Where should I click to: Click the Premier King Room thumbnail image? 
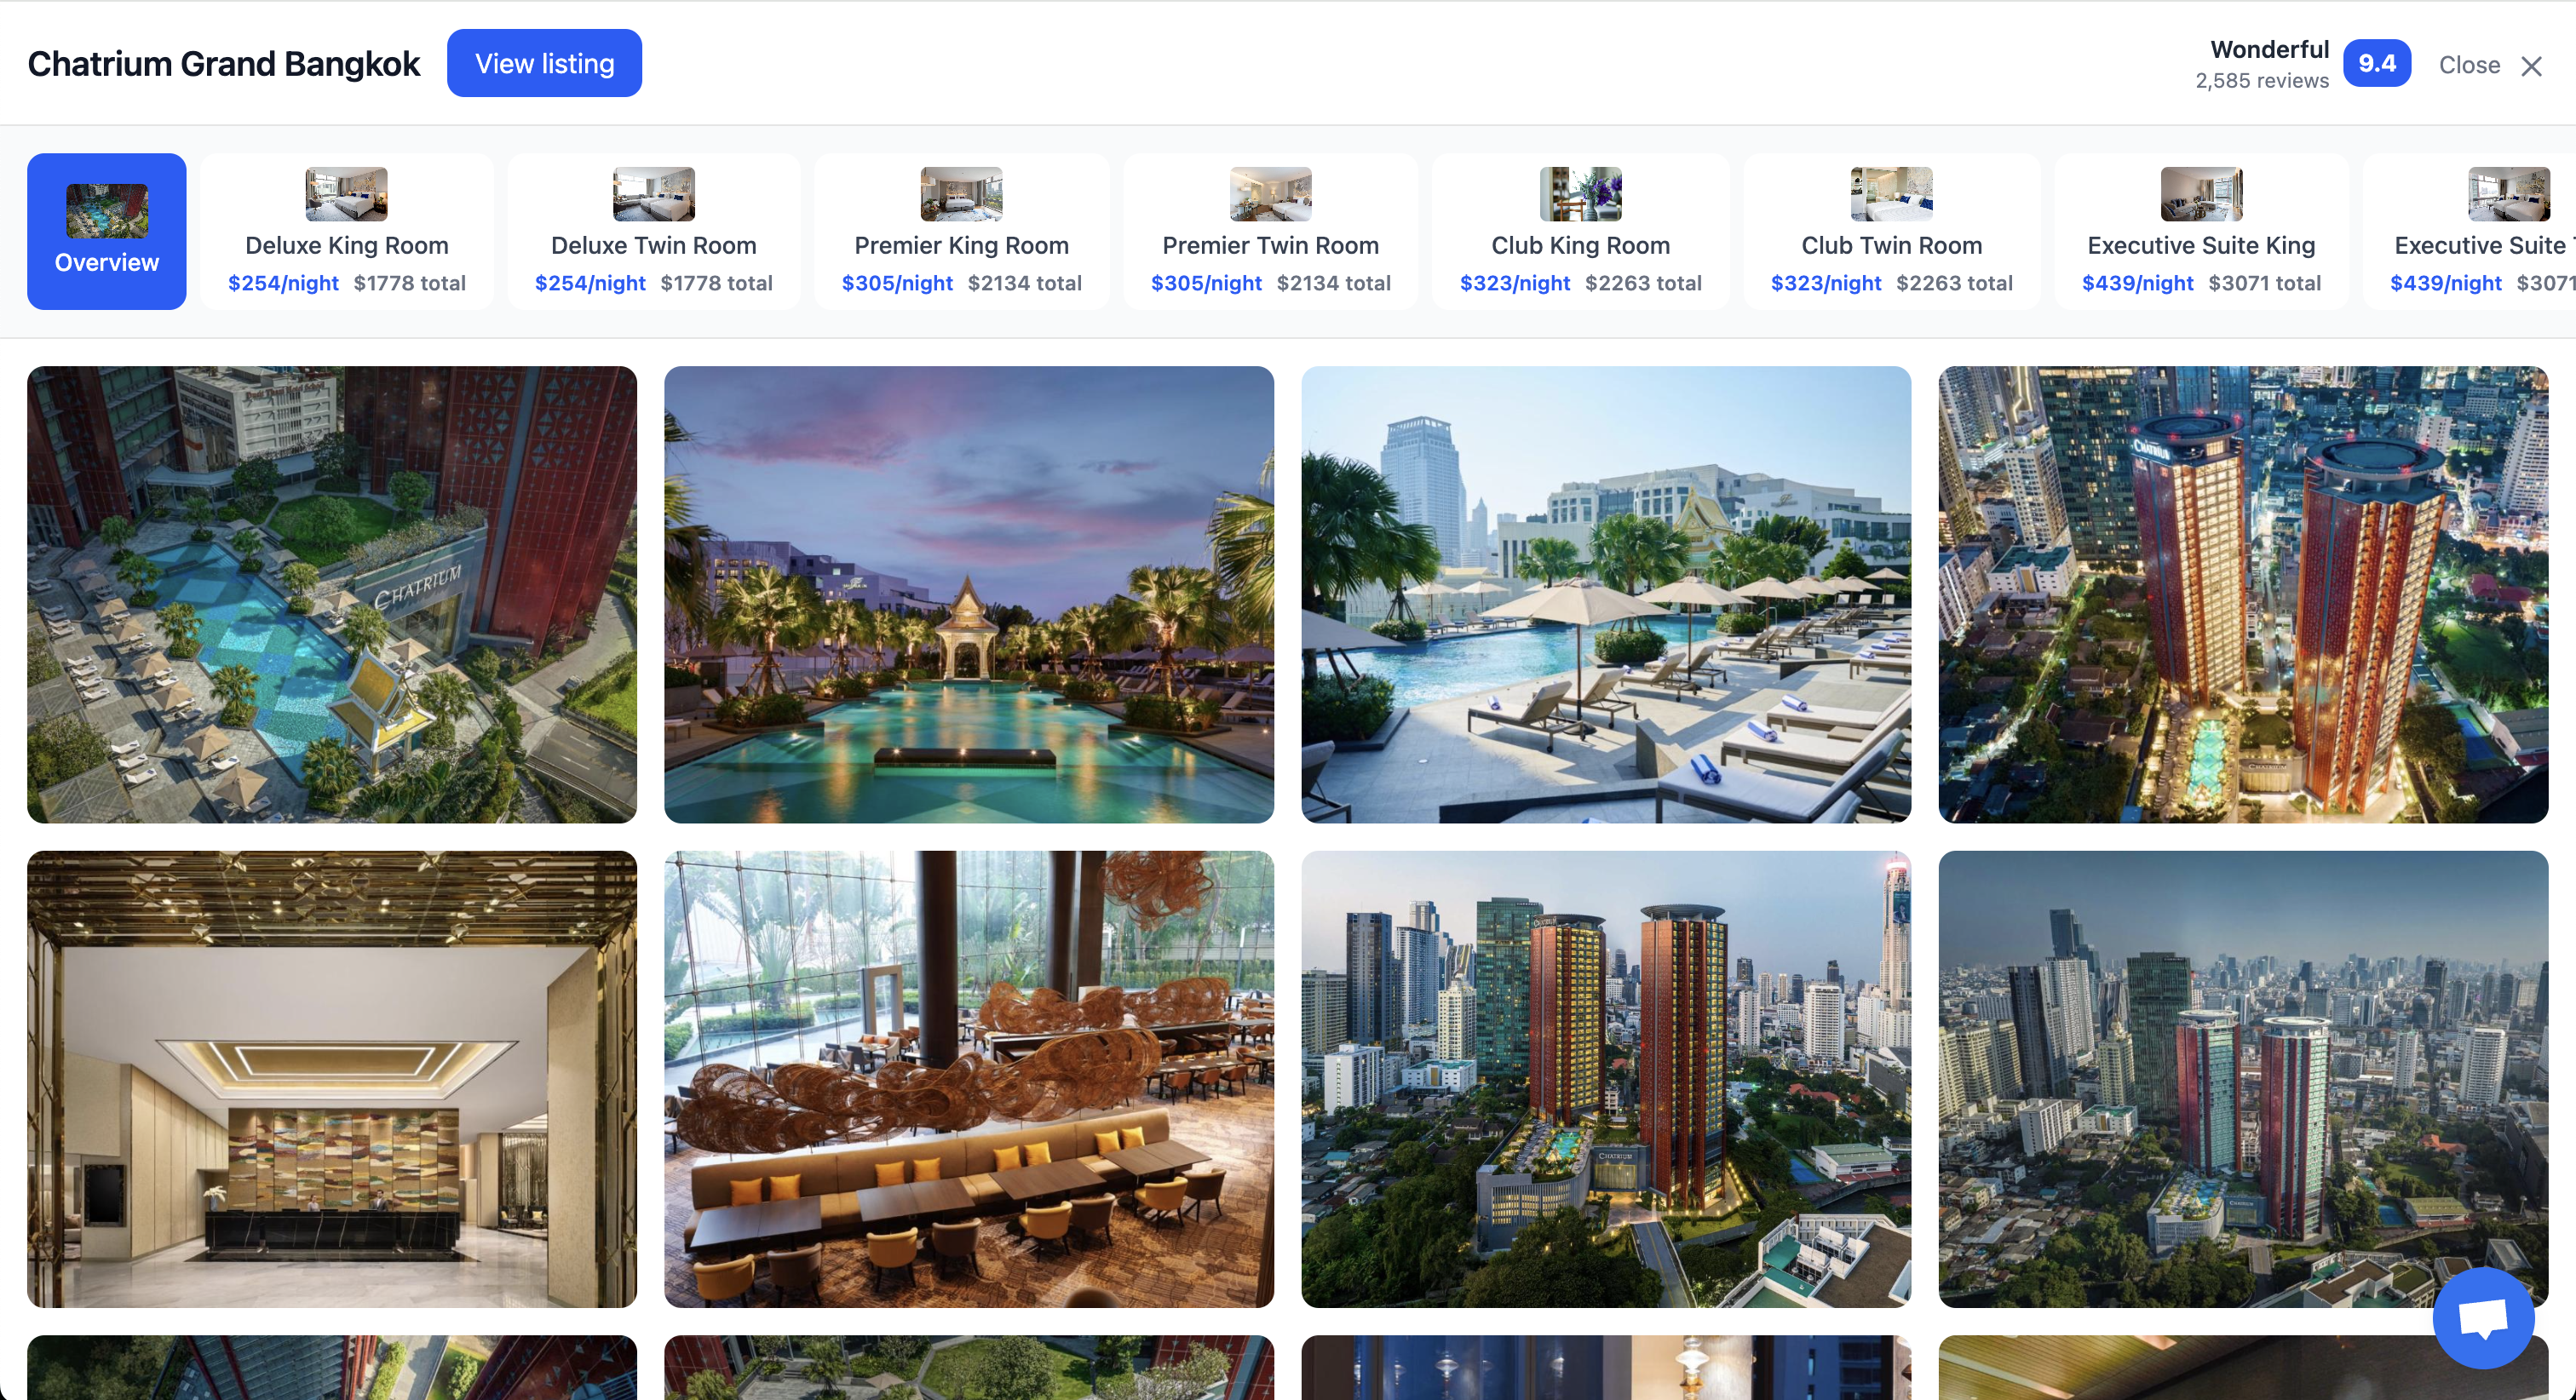962,194
